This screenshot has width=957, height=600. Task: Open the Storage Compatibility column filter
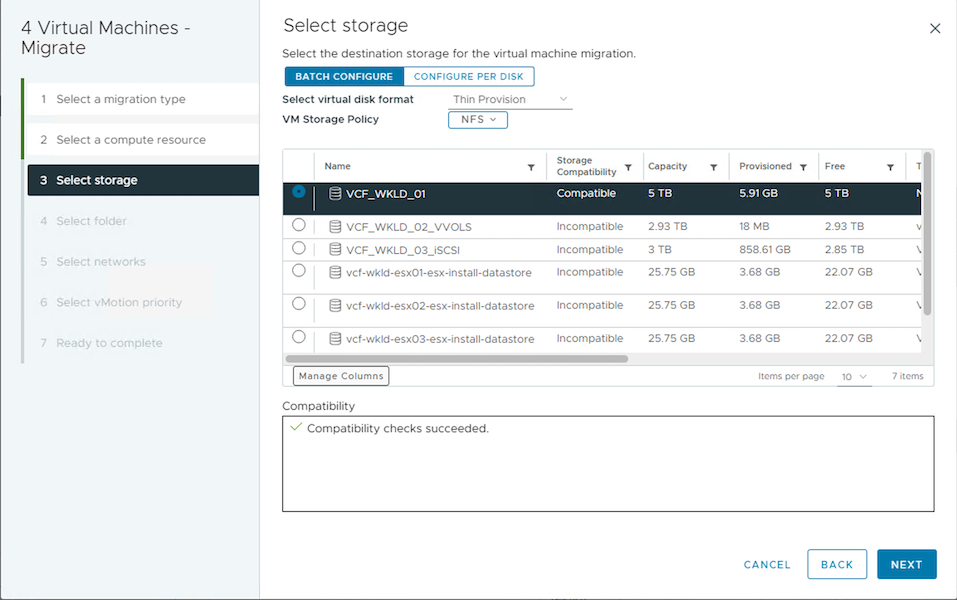(x=628, y=168)
